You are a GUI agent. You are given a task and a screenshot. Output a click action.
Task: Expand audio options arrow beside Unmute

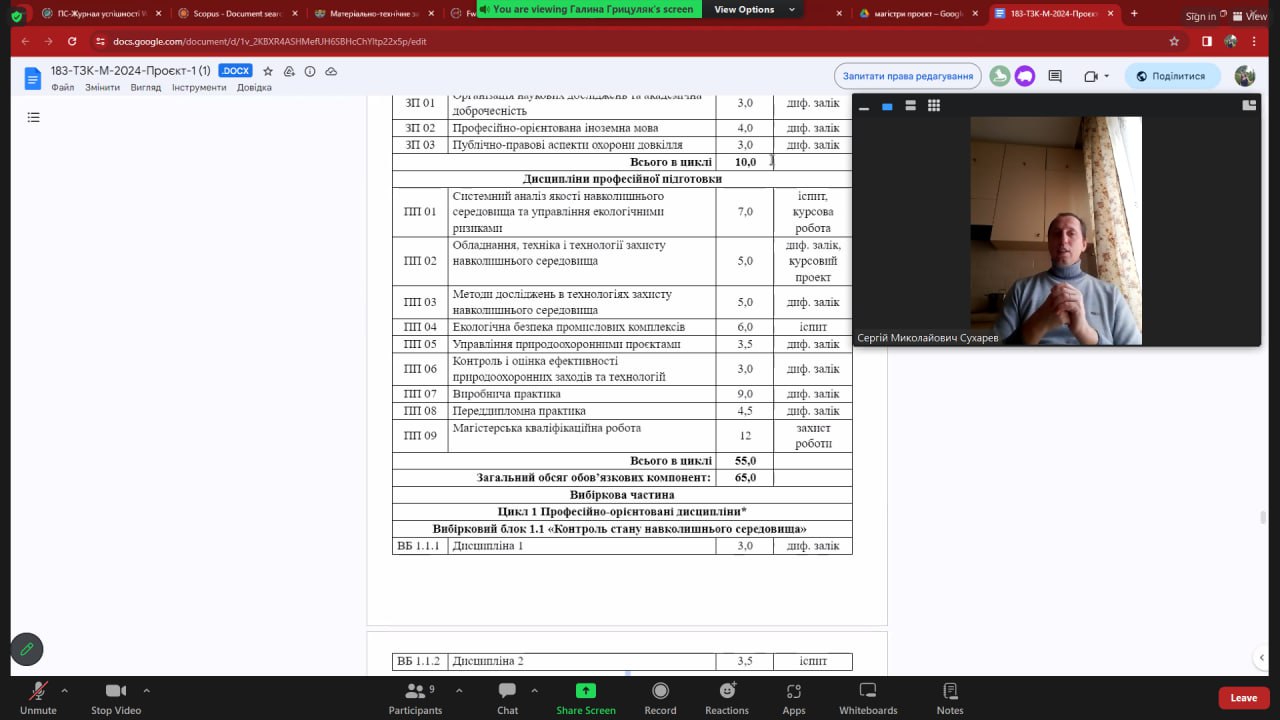coord(65,690)
